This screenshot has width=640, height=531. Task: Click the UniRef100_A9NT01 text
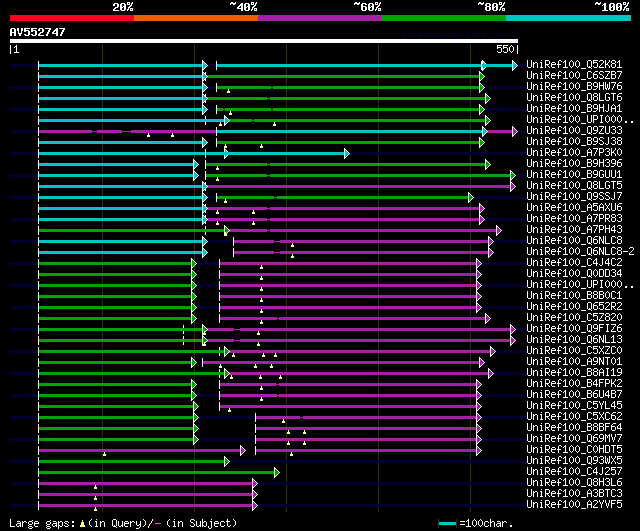pos(574,362)
